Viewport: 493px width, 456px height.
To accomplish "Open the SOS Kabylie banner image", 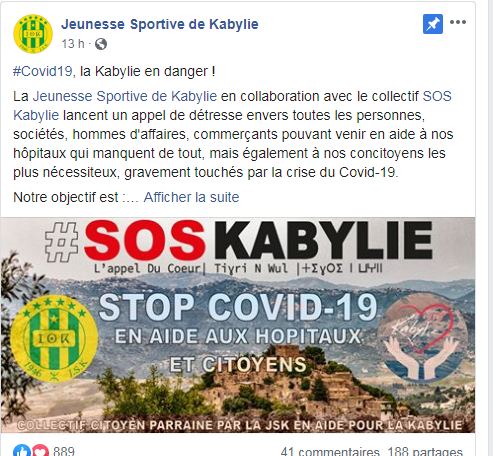I will tap(238, 325).
